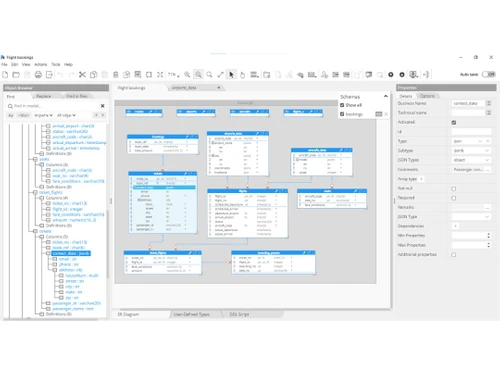The width and height of the screenshot is (500, 375).
Task: Open the All object types dropdown
Action: pyautogui.click(x=66, y=115)
